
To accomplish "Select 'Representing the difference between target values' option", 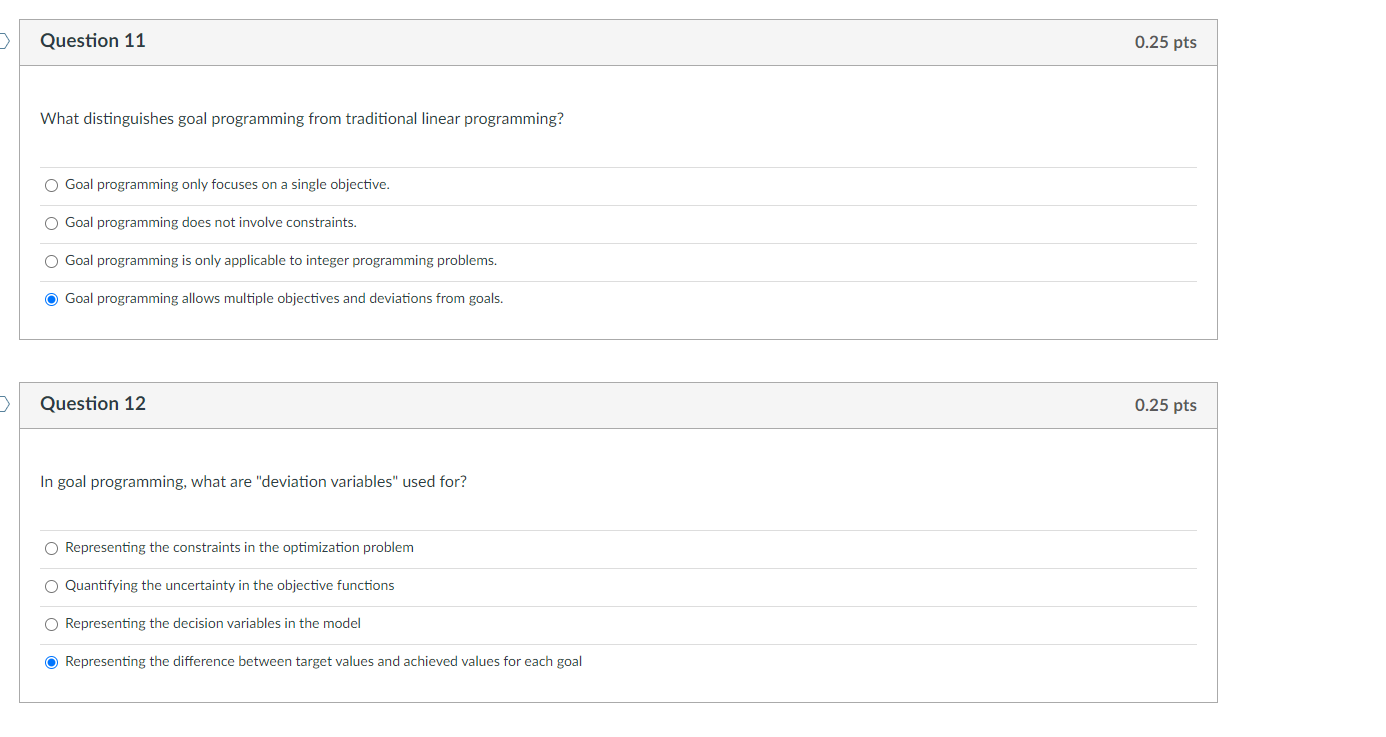I will (51, 661).
